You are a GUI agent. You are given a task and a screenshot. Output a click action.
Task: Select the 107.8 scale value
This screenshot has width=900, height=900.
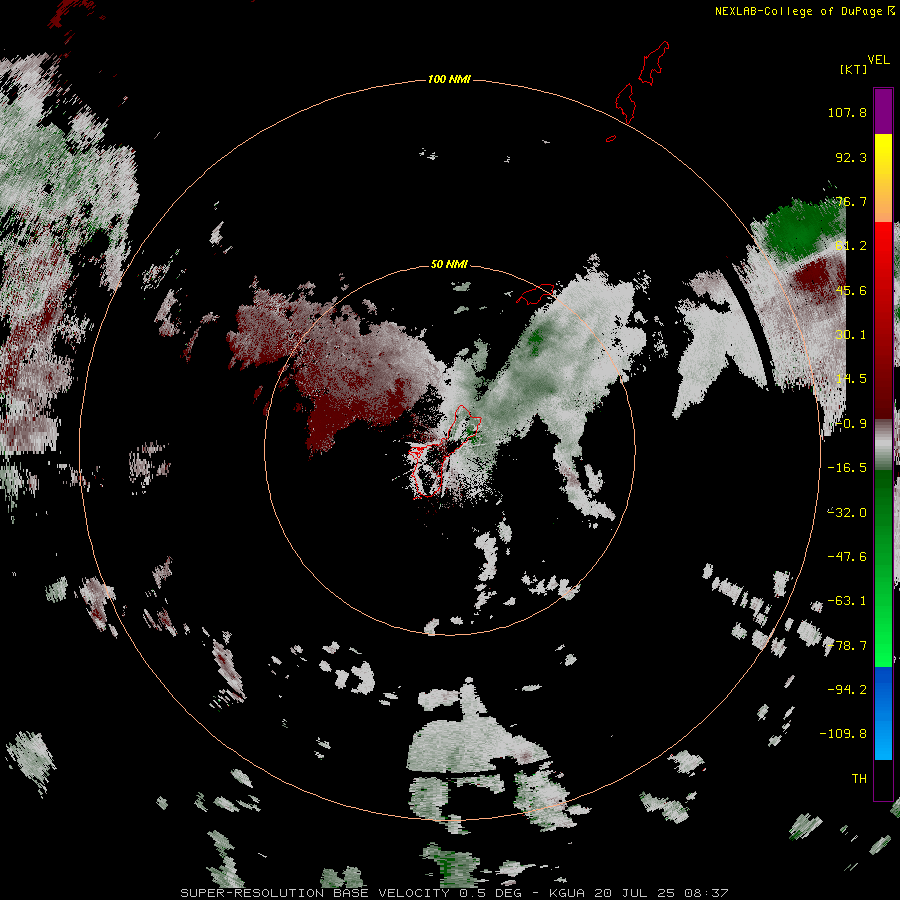(x=847, y=112)
